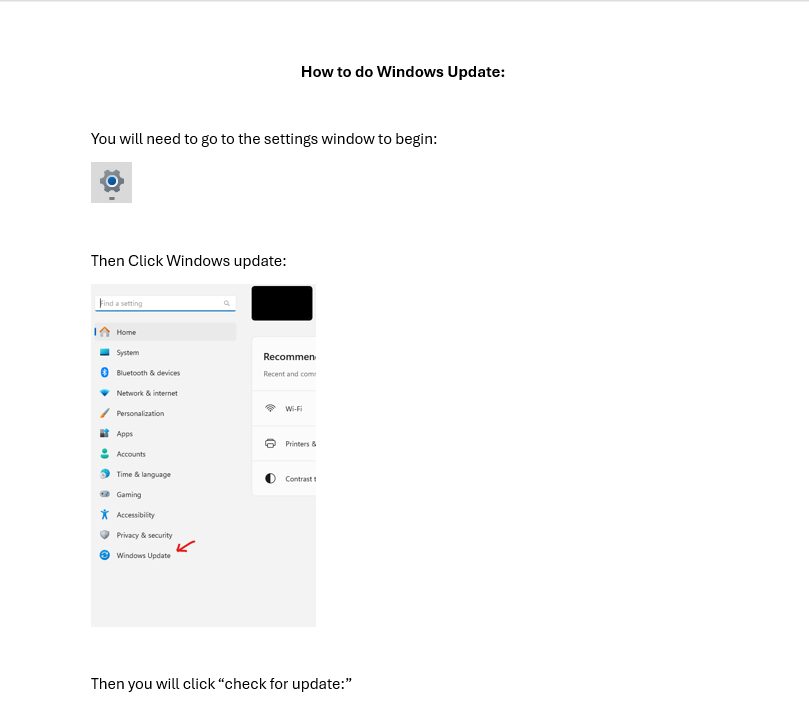Click the Accessibility figure icon
The height and width of the screenshot is (705, 809).
(x=105, y=515)
